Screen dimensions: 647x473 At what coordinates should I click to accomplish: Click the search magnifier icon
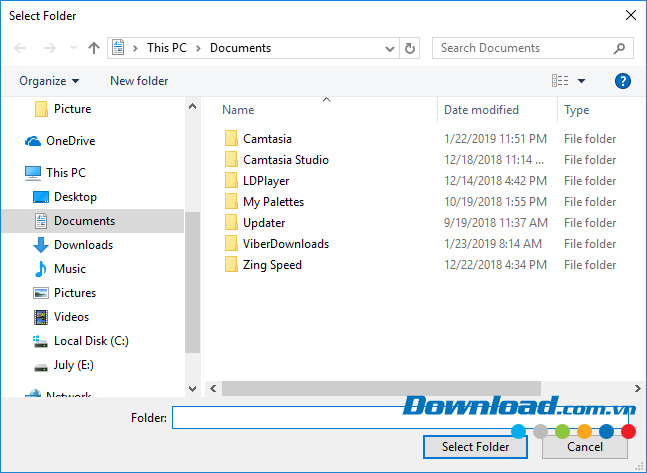pyautogui.click(x=620, y=48)
